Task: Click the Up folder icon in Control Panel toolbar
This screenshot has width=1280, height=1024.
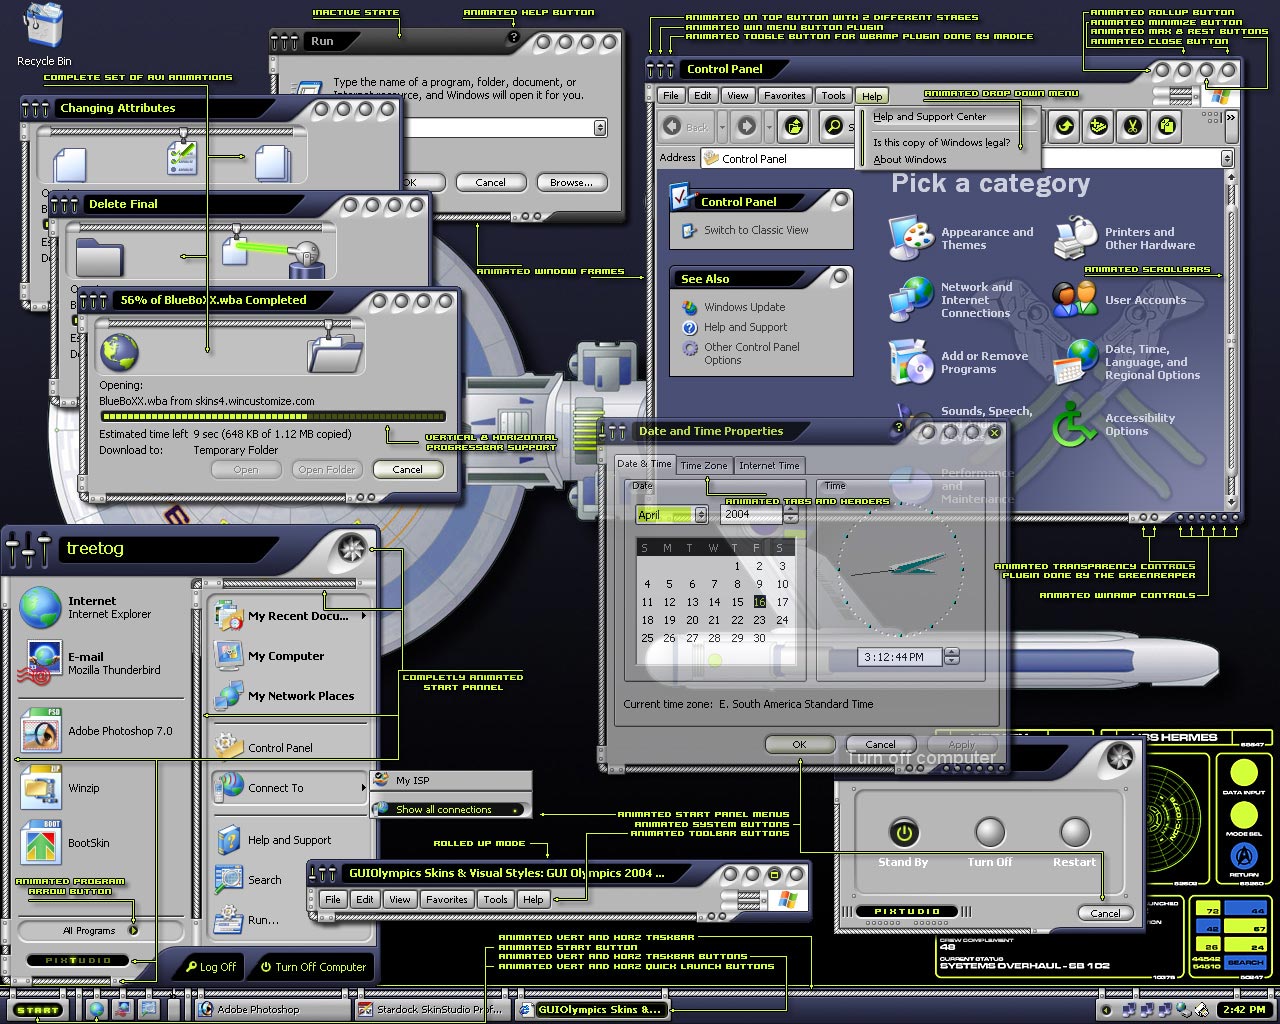Action: click(x=794, y=127)
